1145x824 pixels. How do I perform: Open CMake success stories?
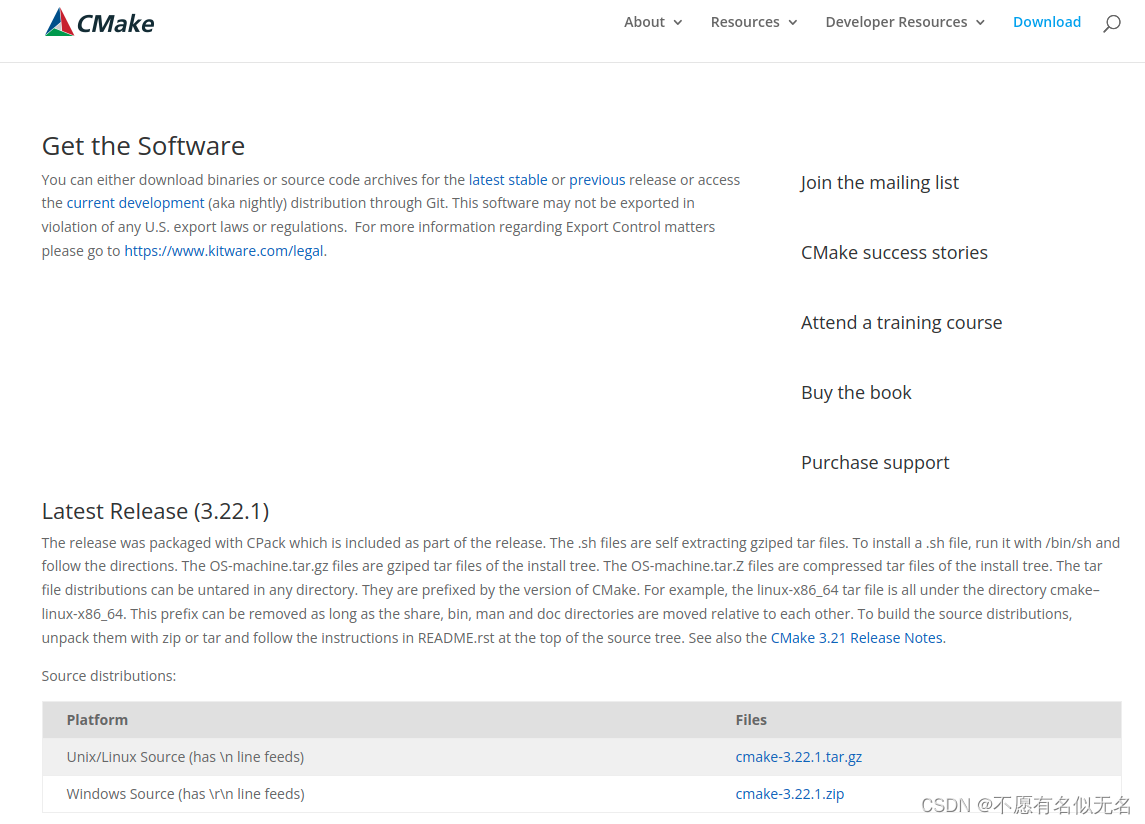pyautogui.click(x=894, y=252)
